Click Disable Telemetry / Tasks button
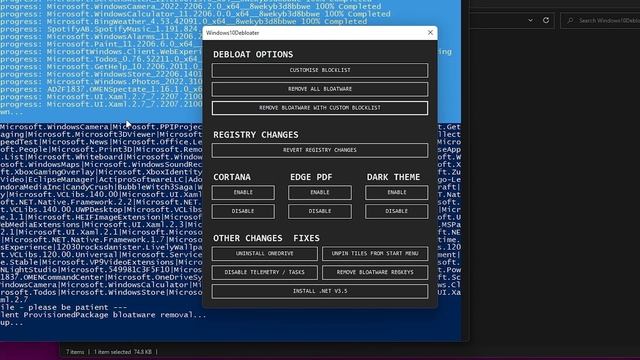This screenshot has width=640, height=360. (x=264, y=272)
